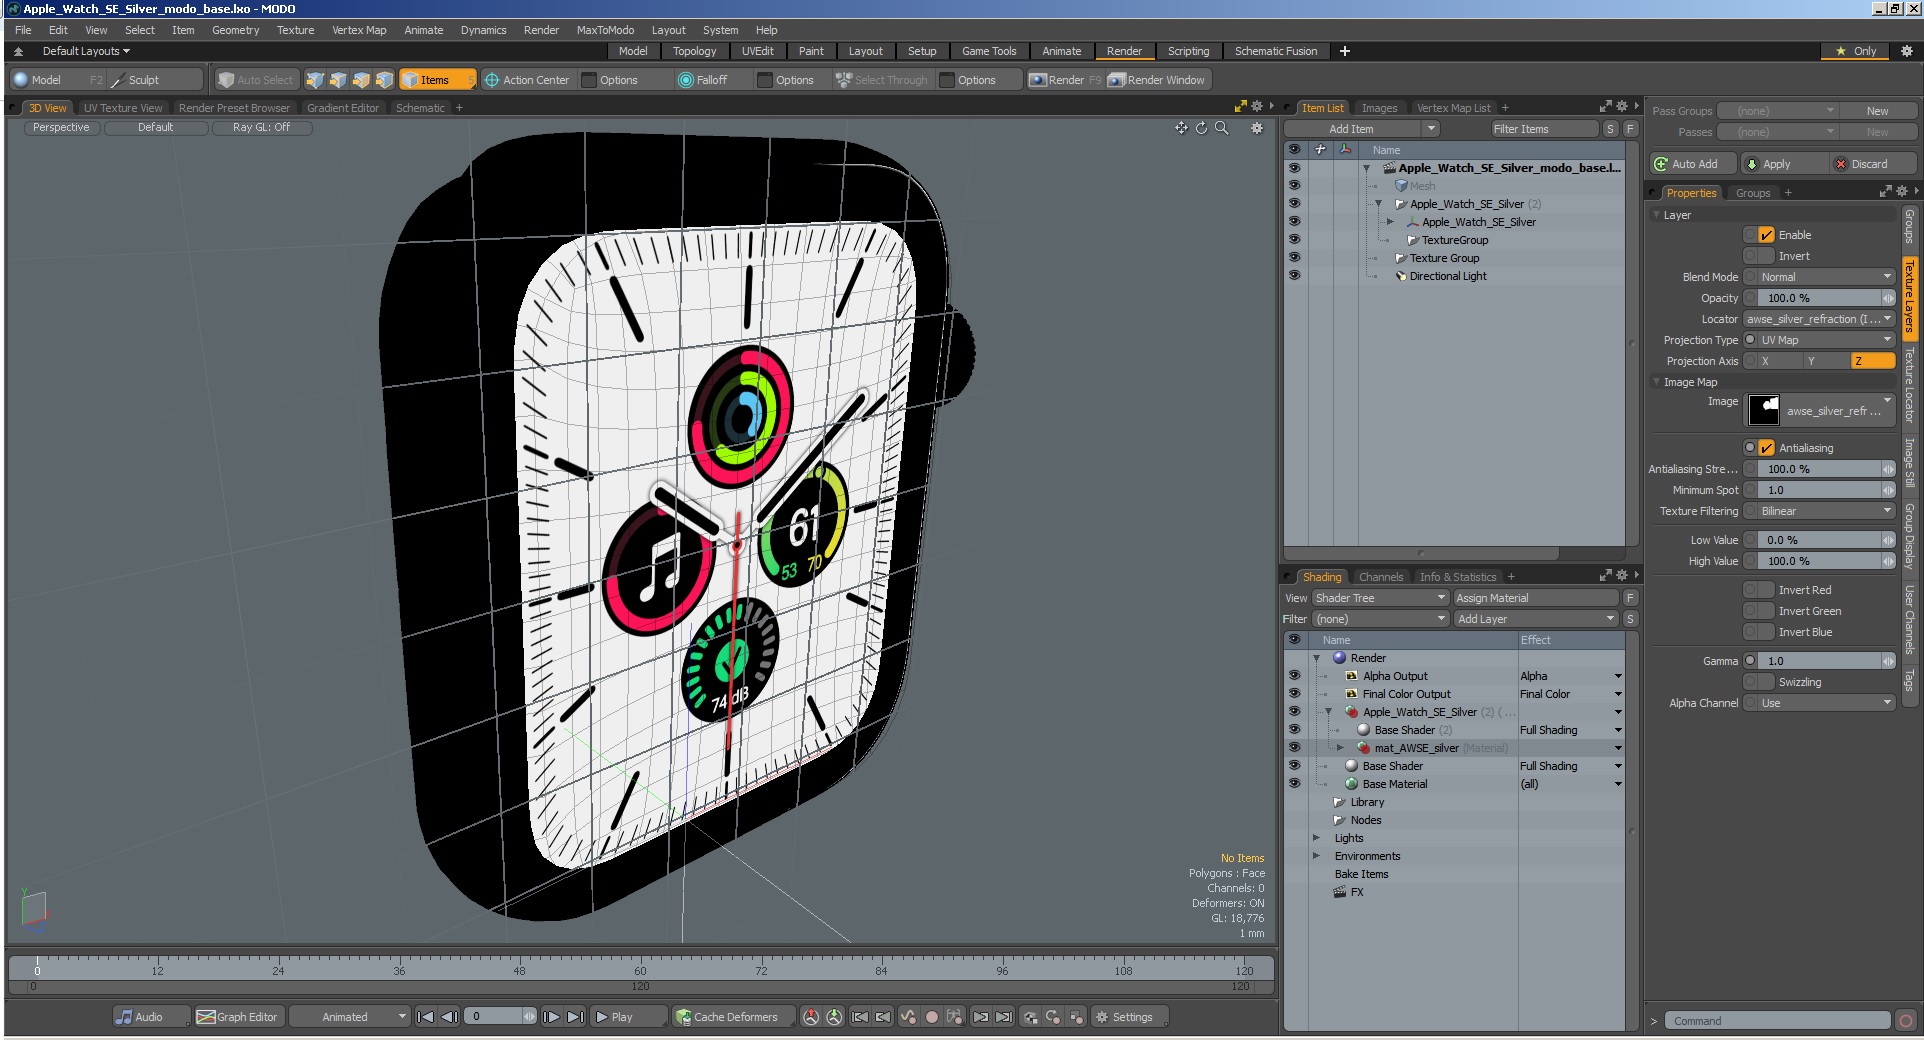The height and width of the screenshot is (1040, 1924).
Task: Open the Graph Editor
Action: [x=238, y=1017]
